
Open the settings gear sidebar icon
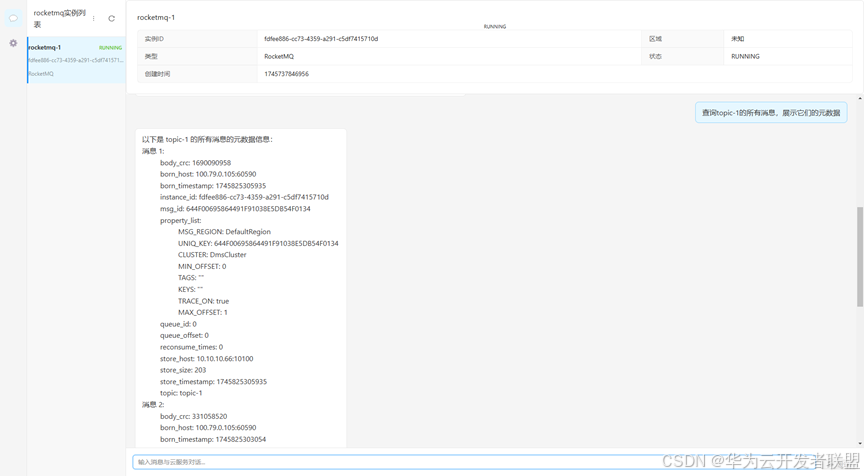13,43
